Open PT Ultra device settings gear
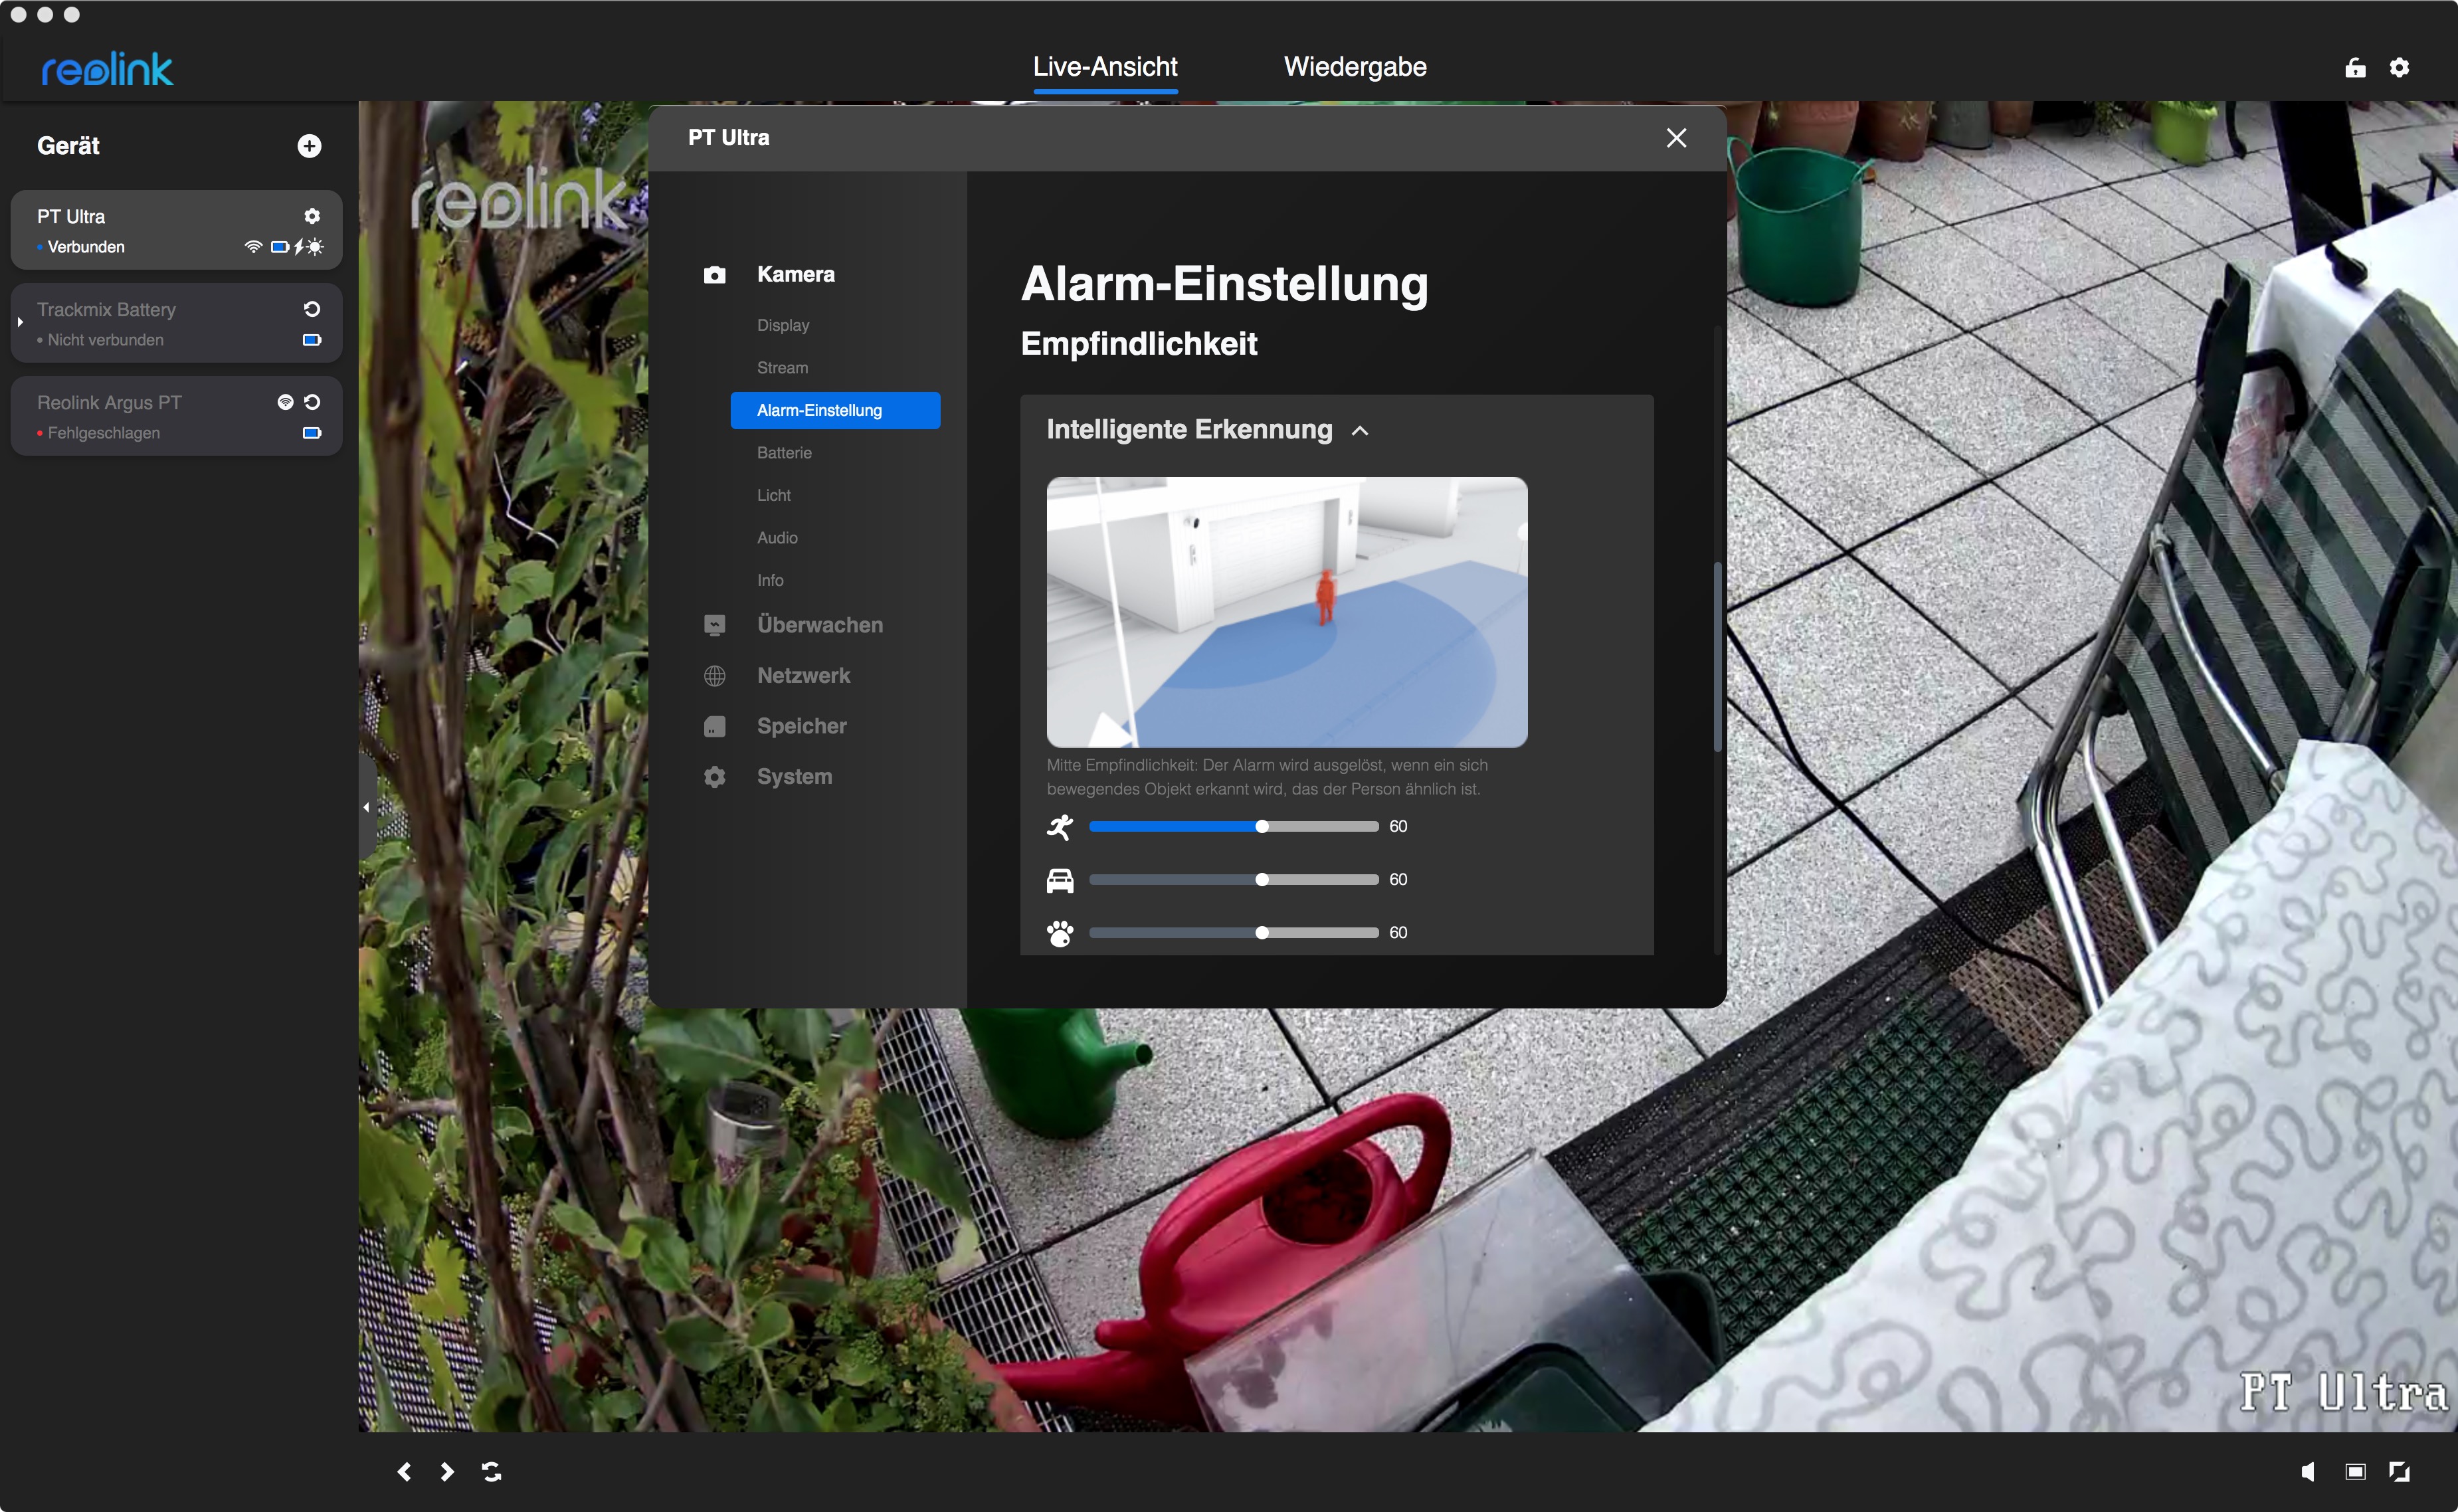This screenshot has width=2458, height=1512. (312, 216)
